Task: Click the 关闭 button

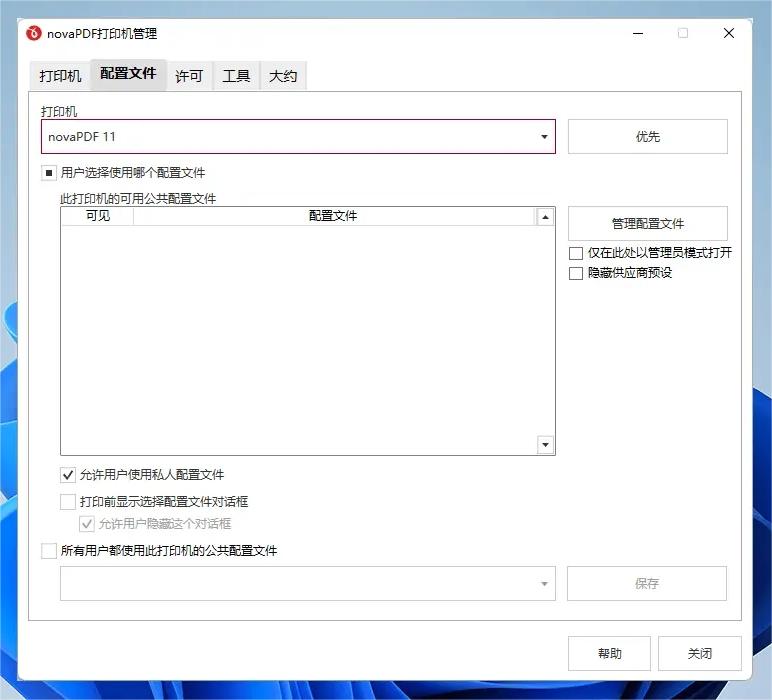Action: point(700,654)
